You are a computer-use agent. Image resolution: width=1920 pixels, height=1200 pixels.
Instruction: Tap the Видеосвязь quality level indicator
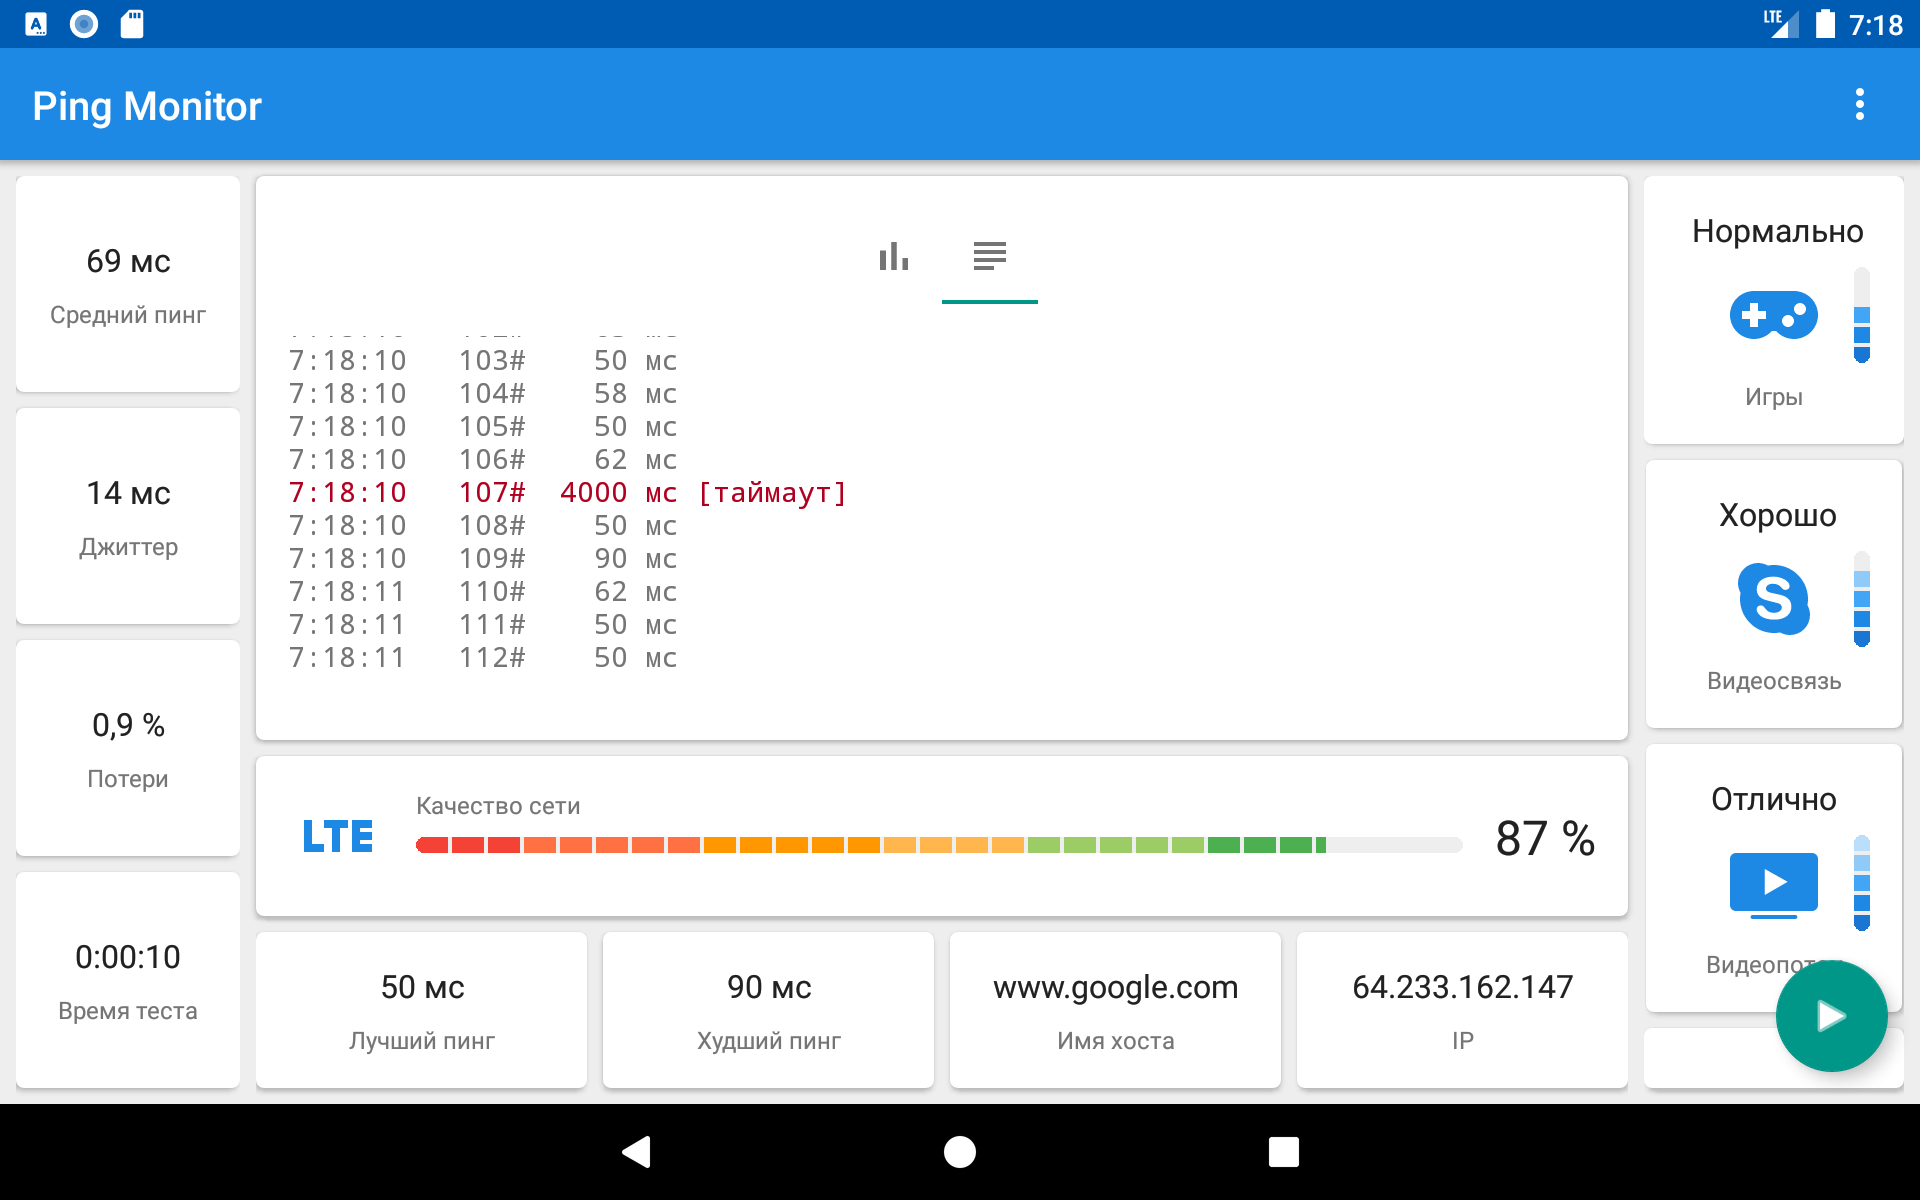1861,599
